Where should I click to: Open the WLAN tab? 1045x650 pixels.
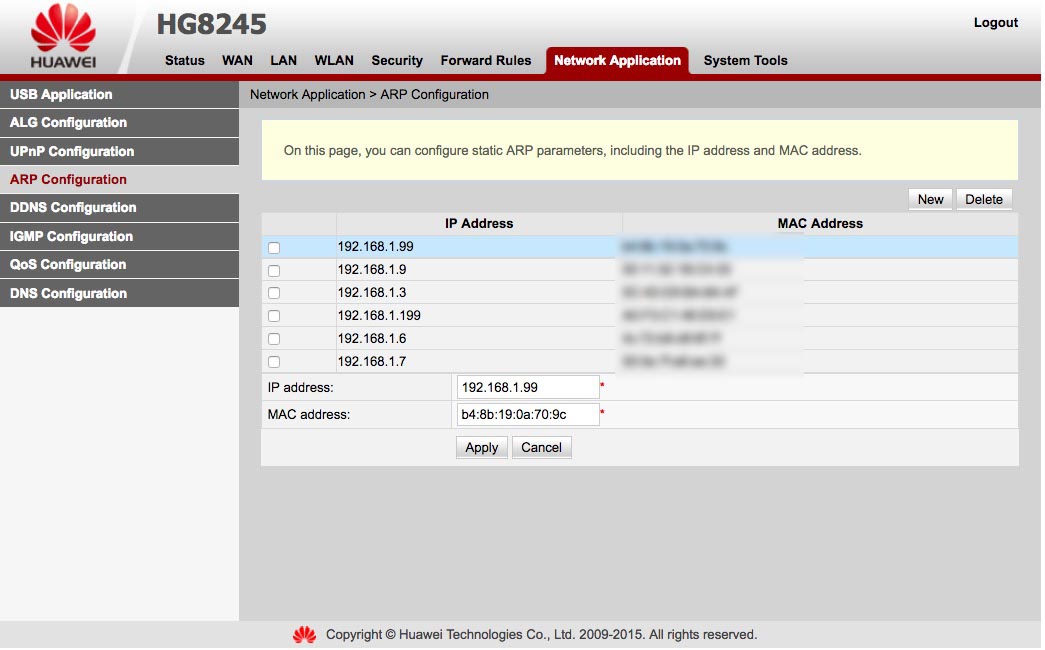pyautogui.click(x=334, y=61)
